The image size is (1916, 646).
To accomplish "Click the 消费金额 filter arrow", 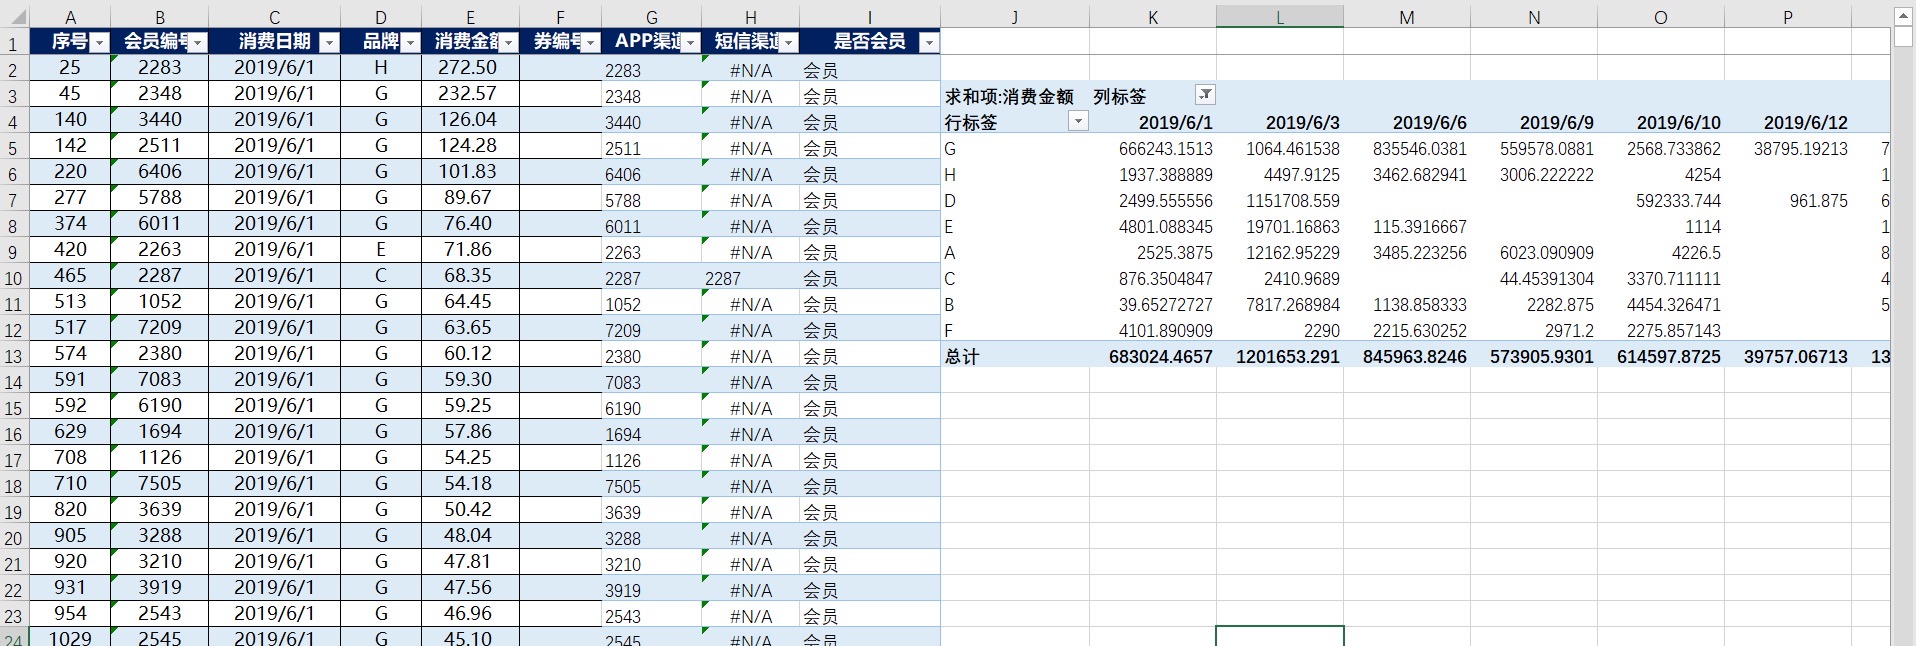I will 509,42.
